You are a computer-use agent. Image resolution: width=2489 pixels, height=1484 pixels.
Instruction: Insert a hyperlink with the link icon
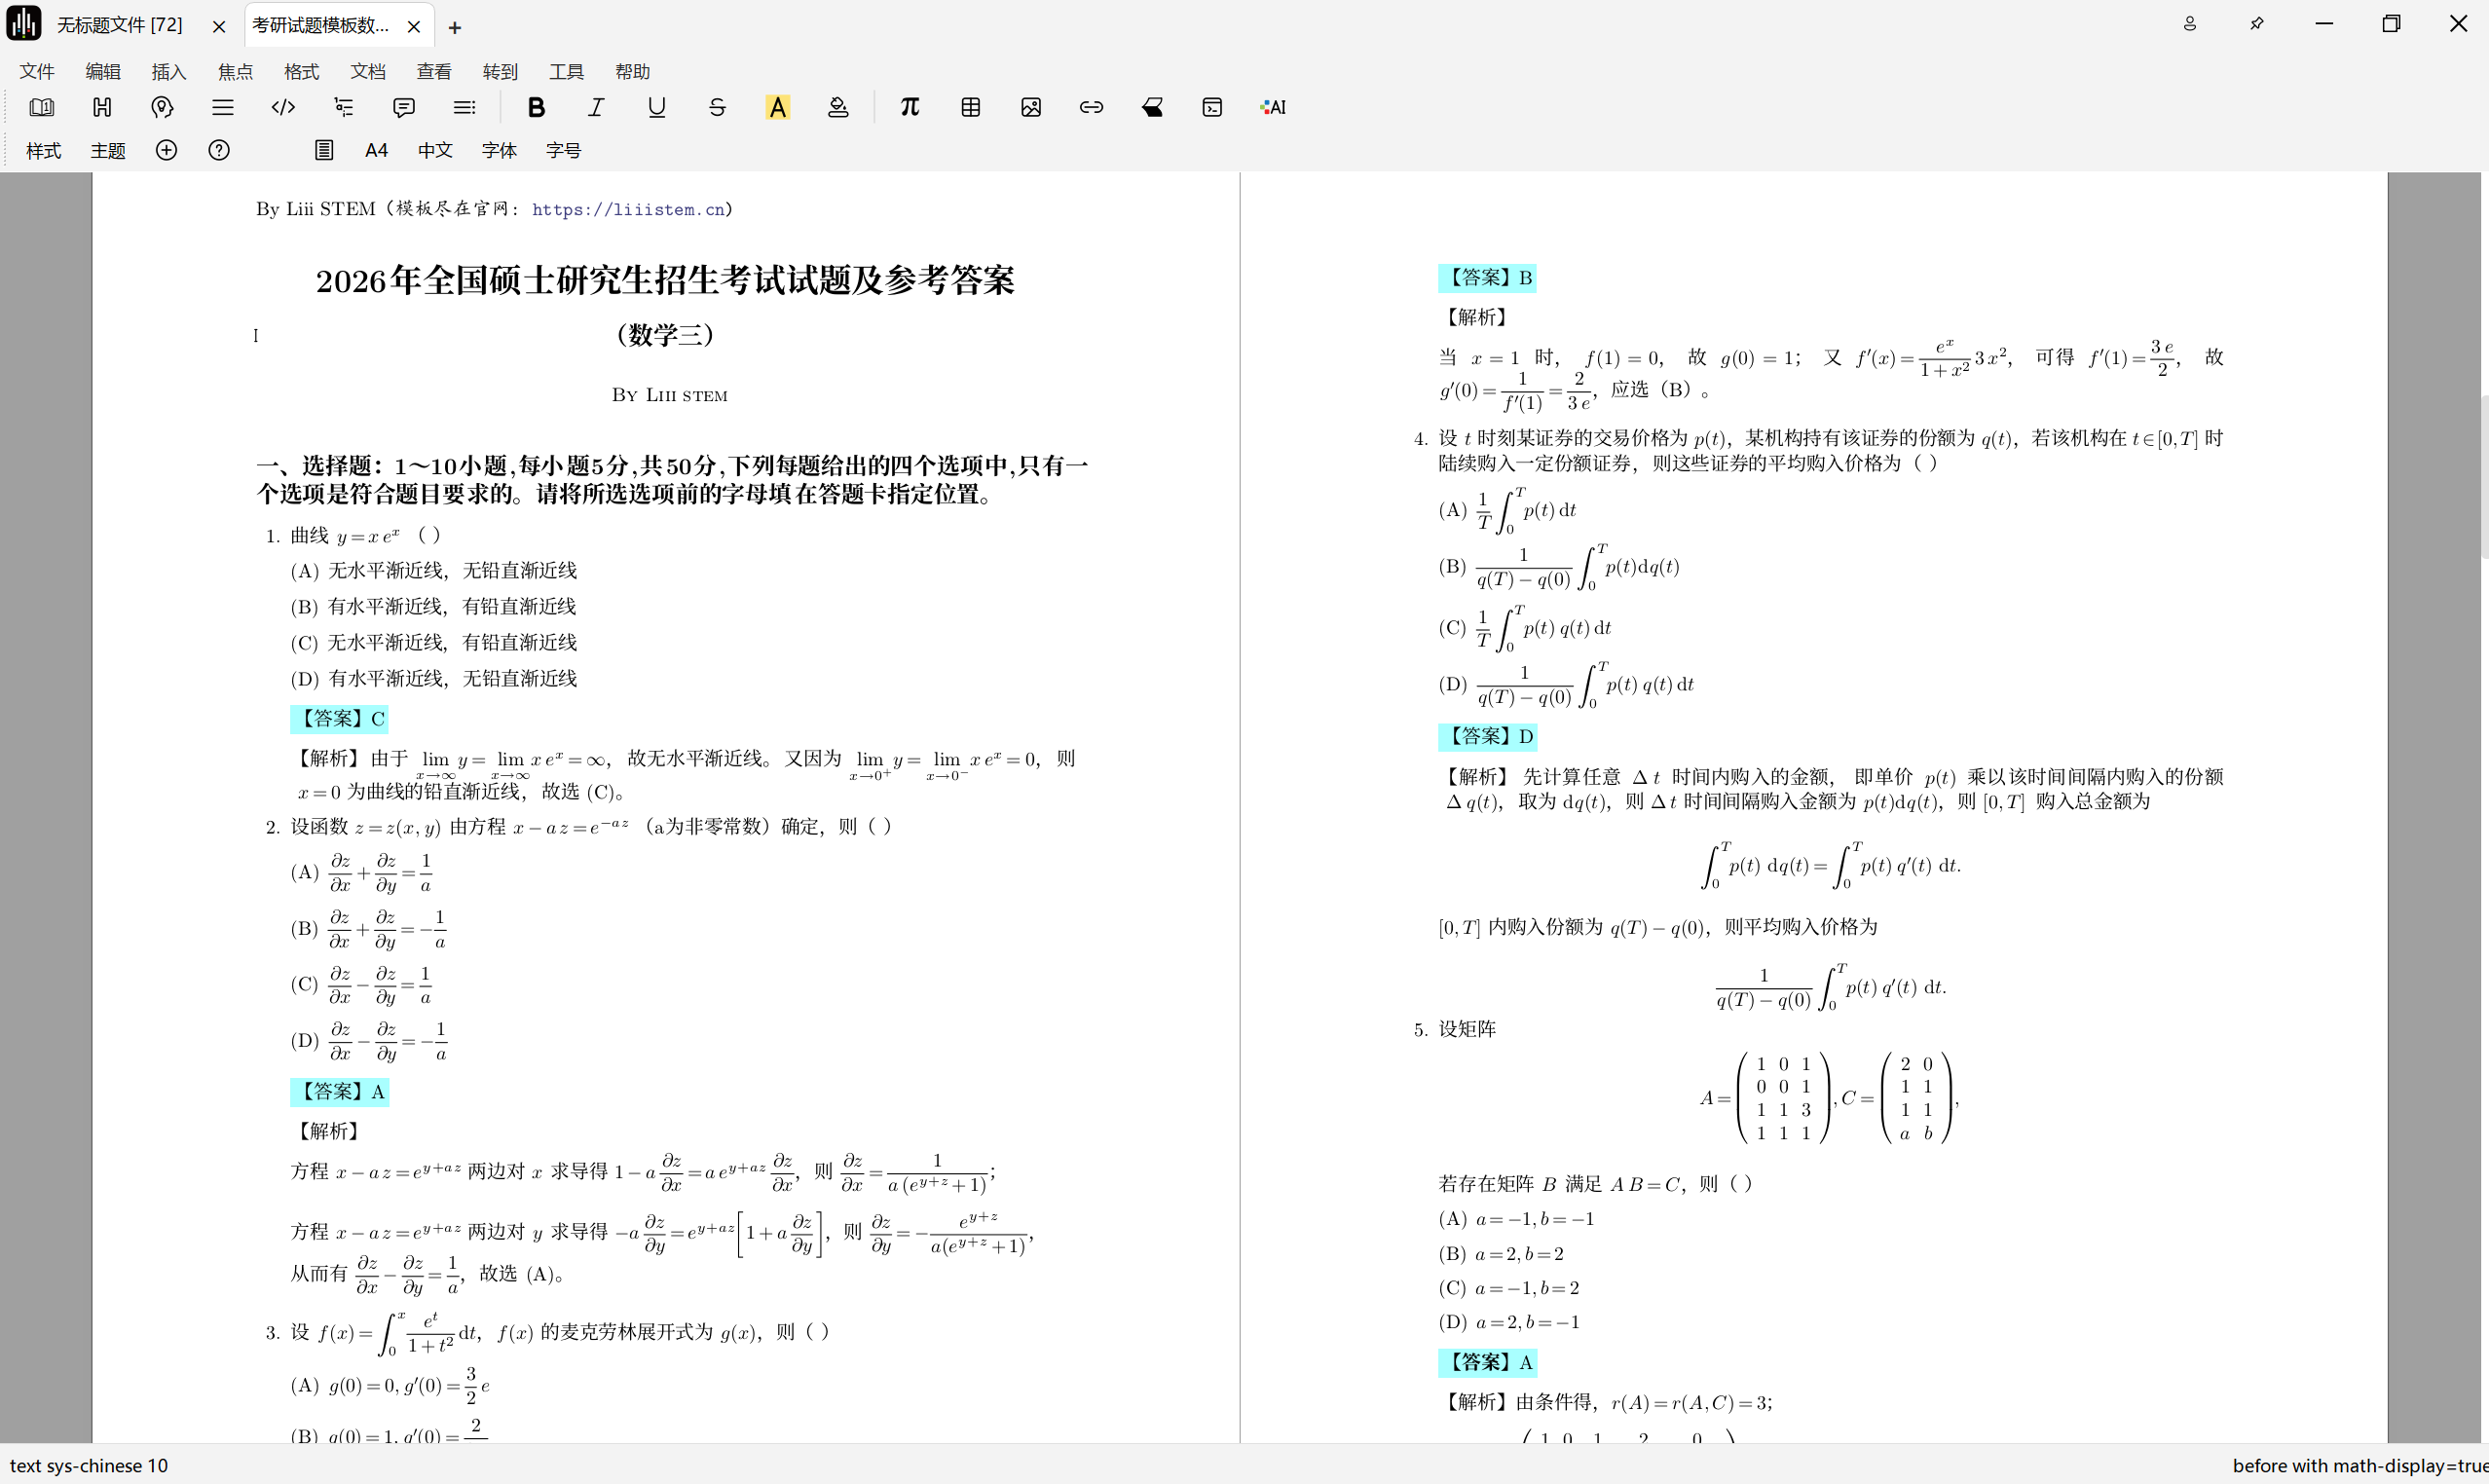coord(1091,107)
